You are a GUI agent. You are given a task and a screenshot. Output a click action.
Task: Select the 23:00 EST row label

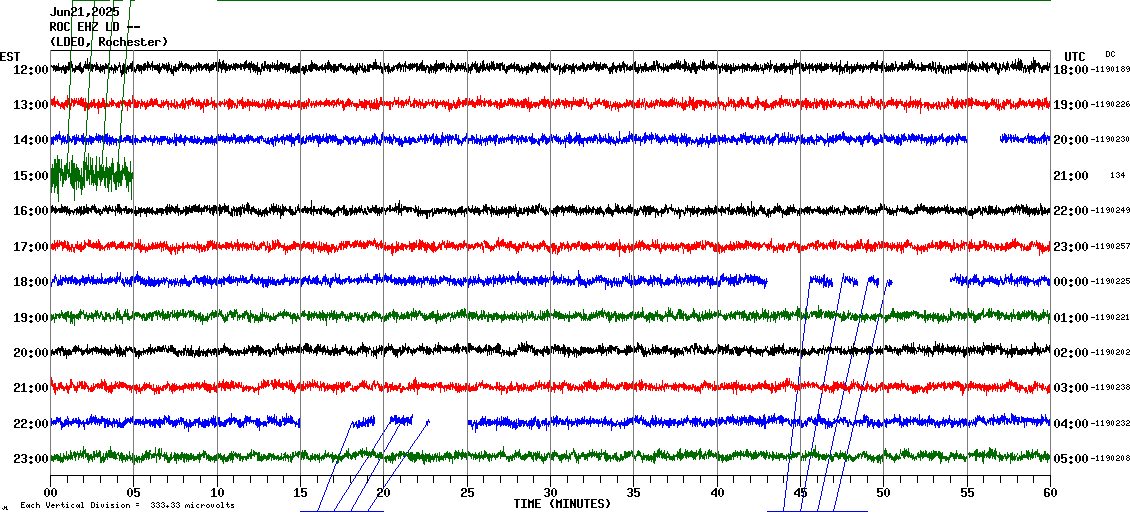(x=31, y=459)
